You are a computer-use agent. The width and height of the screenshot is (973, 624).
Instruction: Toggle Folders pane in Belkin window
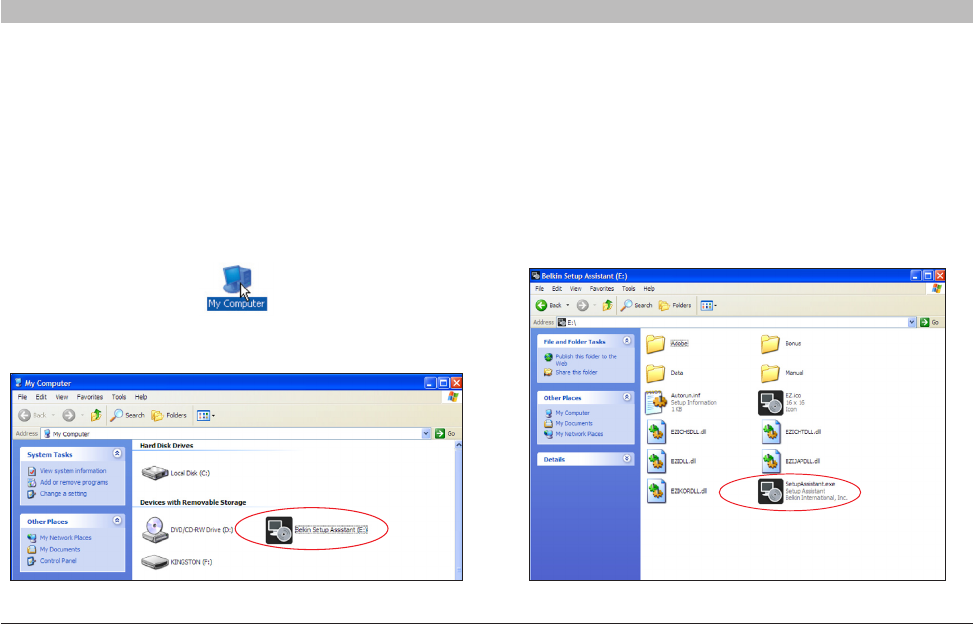[x=675, y=305]
